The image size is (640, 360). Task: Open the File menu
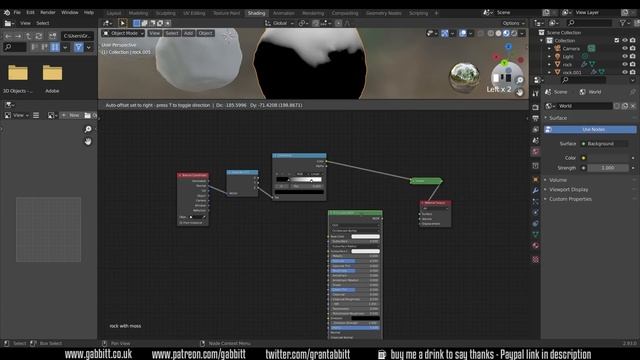tap(17, 13)
